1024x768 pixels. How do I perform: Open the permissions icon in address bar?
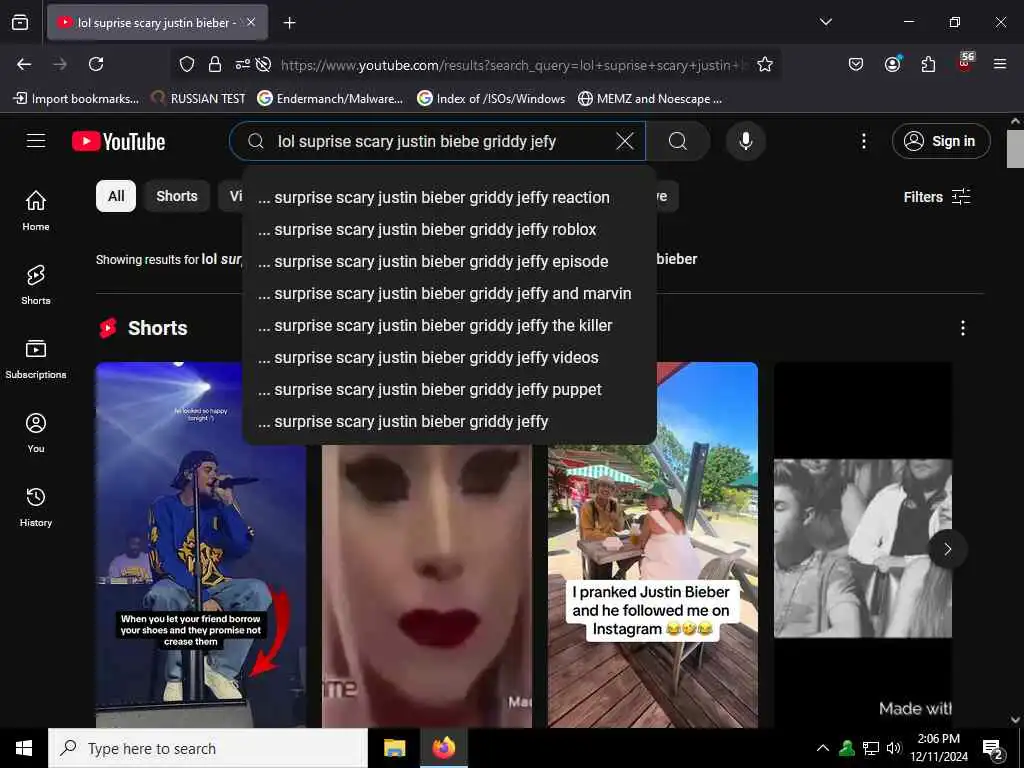point(242,64)
